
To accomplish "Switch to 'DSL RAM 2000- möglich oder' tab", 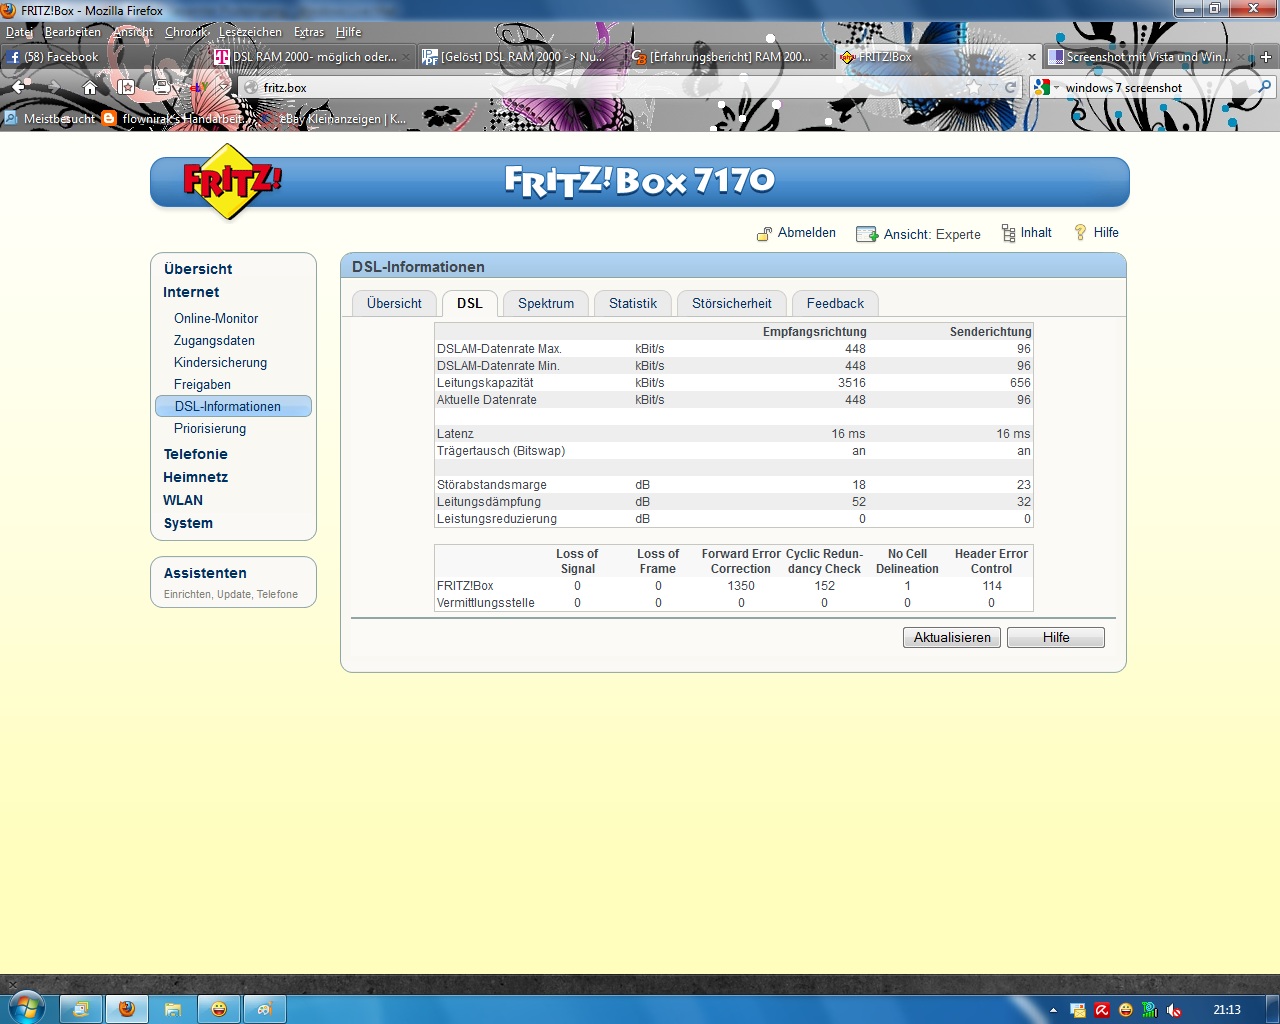I will tap(312, 57).
